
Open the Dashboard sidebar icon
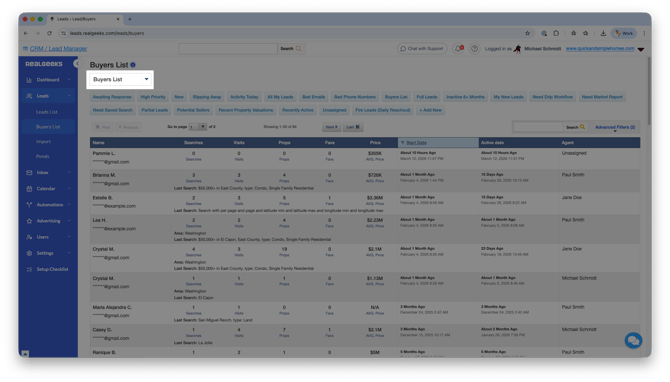(x=29, y=80)
